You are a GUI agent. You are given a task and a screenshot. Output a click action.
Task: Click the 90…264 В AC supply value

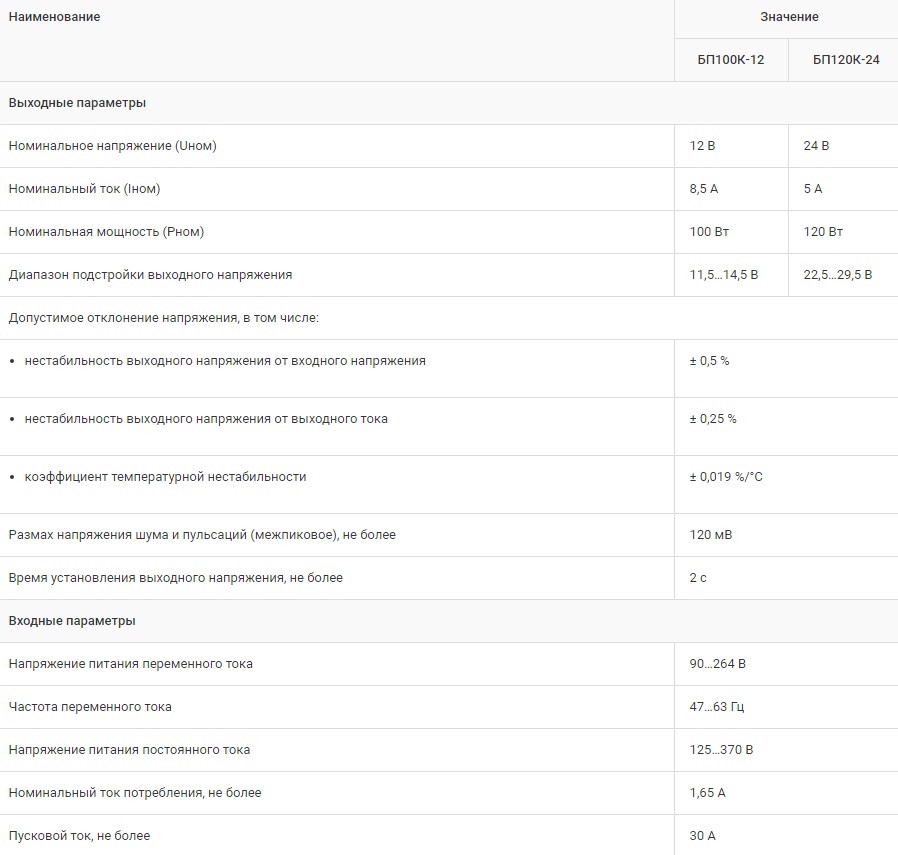coord(718,664)
